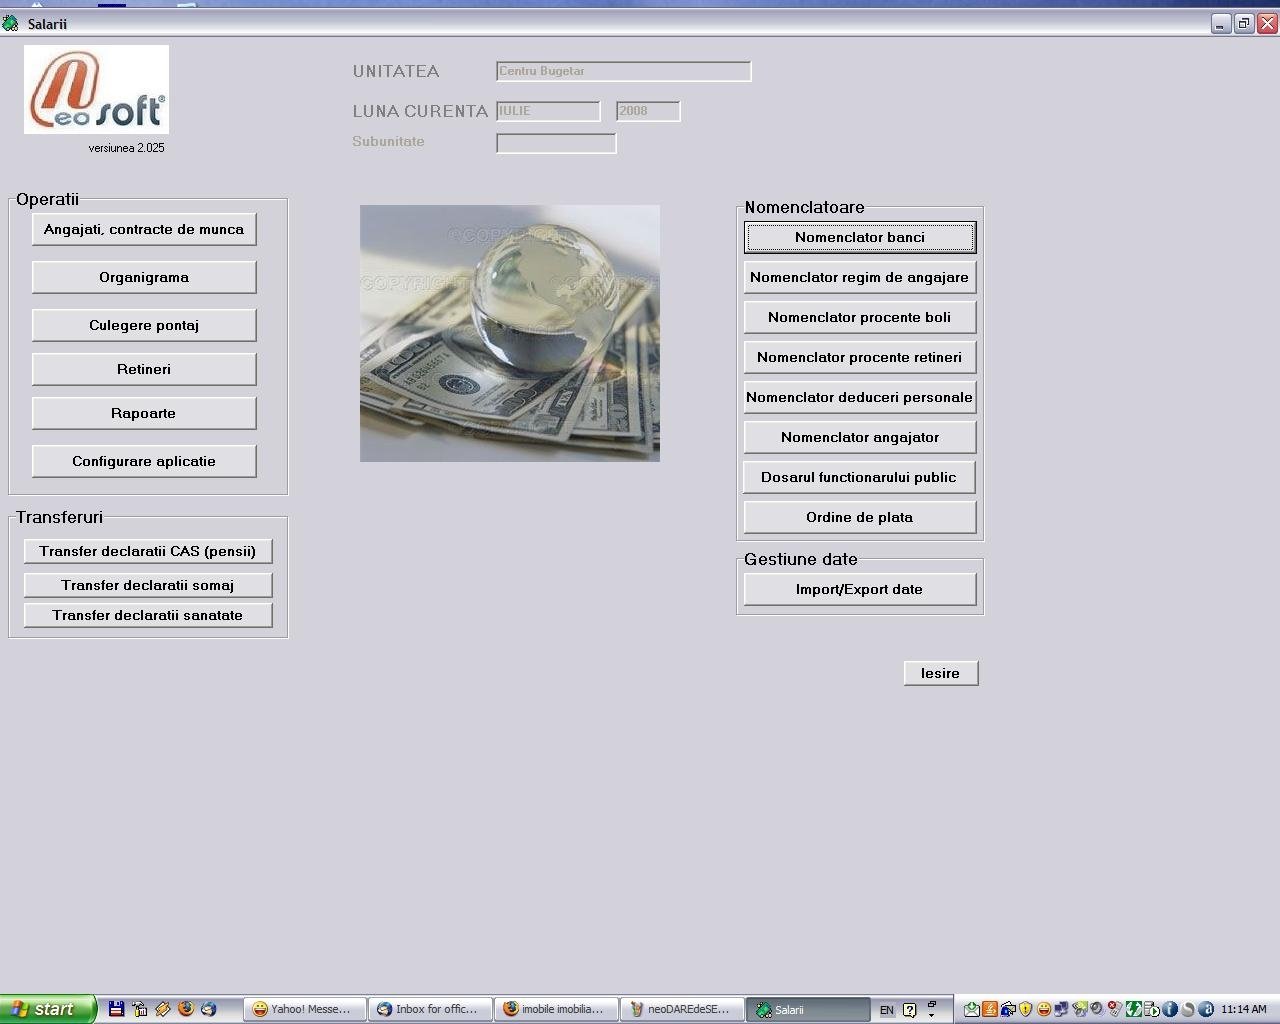Select the Salarii taskbar button

(x=808, y=1009)
